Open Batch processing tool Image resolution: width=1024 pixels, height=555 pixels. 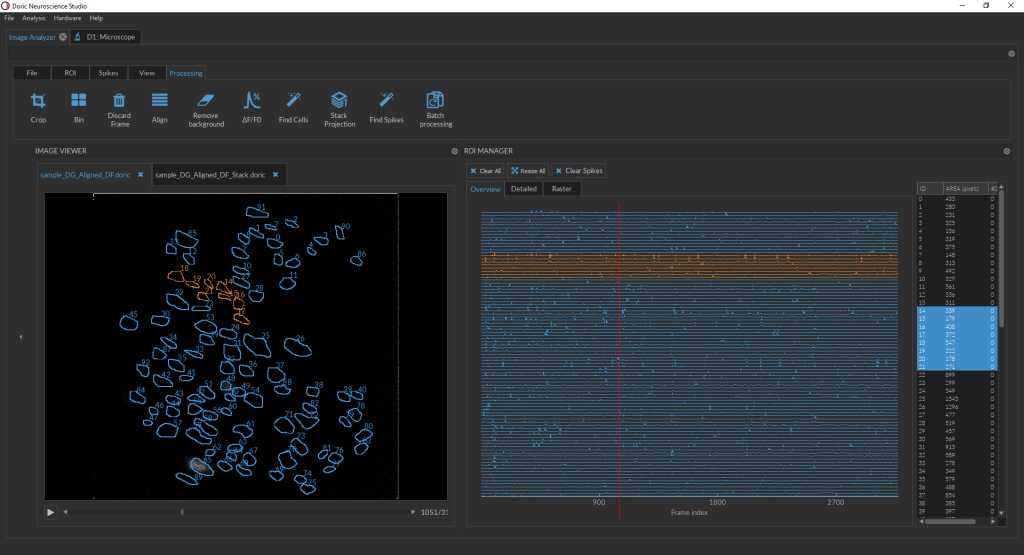[435, 101]
